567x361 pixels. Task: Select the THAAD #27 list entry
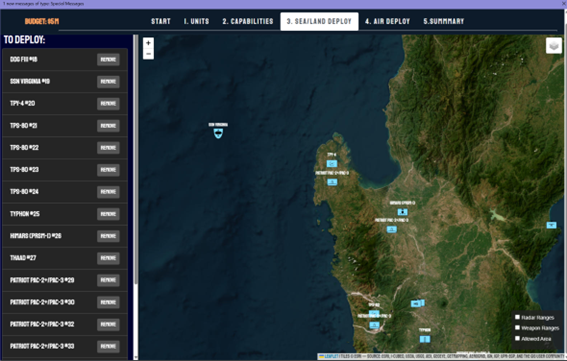click(65, 258)
